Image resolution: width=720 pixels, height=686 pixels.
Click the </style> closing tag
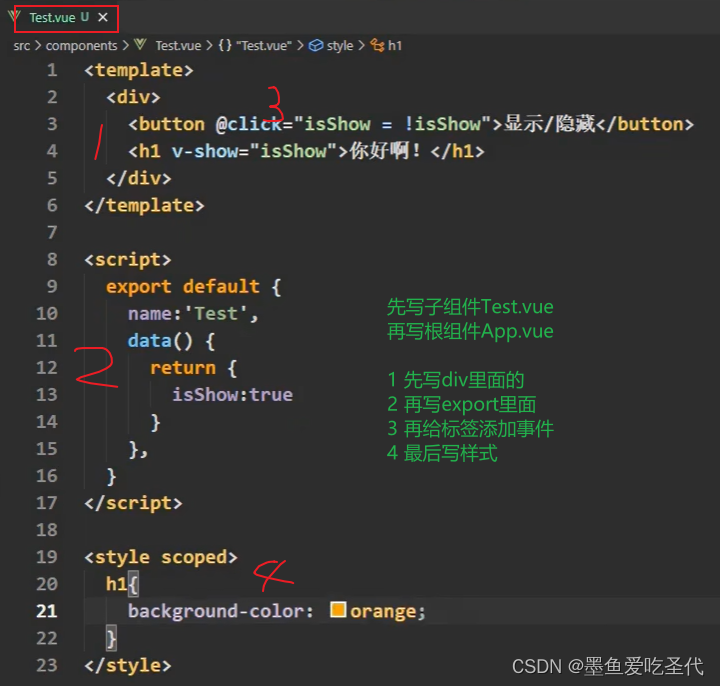128,666
